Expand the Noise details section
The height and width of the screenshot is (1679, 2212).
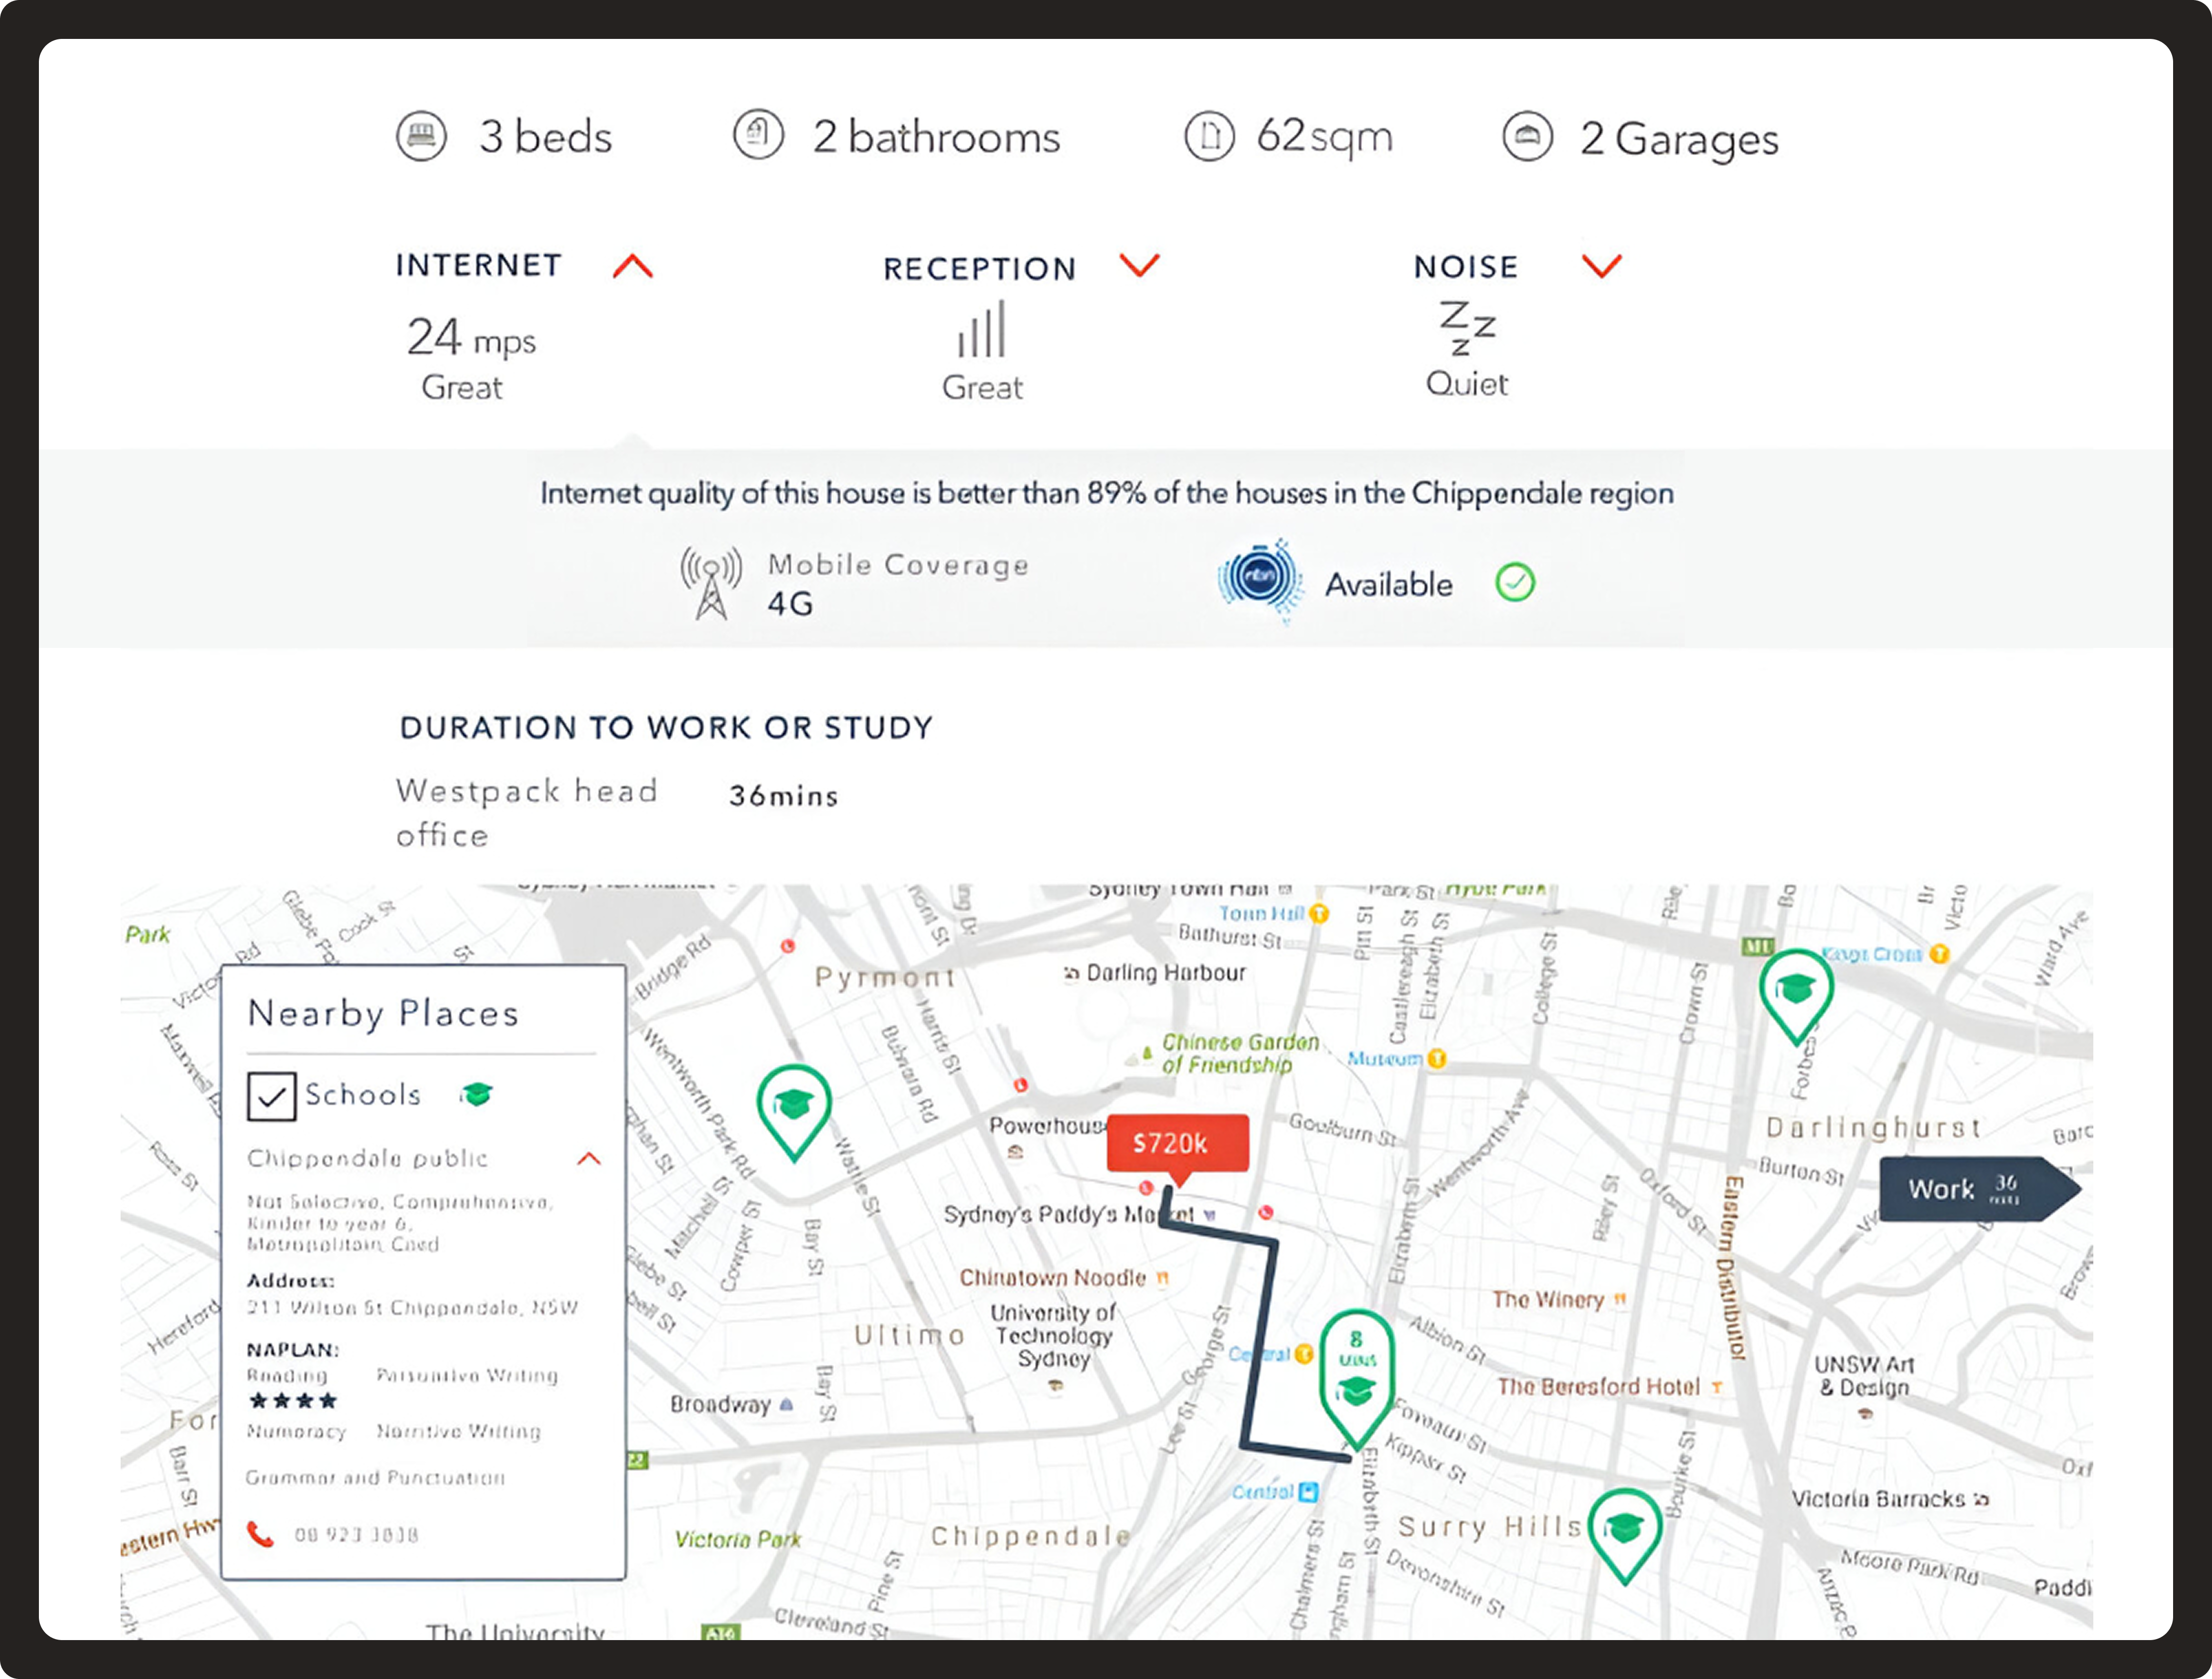point(1601,266)
